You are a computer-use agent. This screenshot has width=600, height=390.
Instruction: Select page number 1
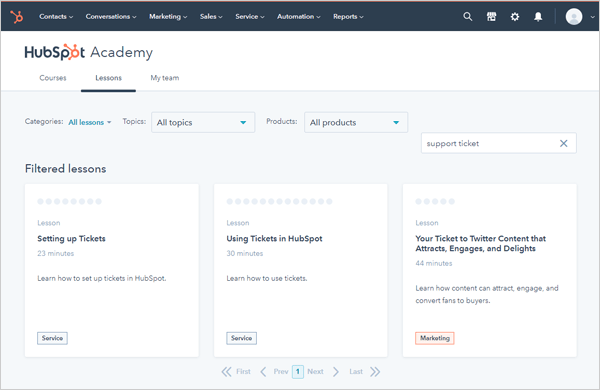coord(298,372)
